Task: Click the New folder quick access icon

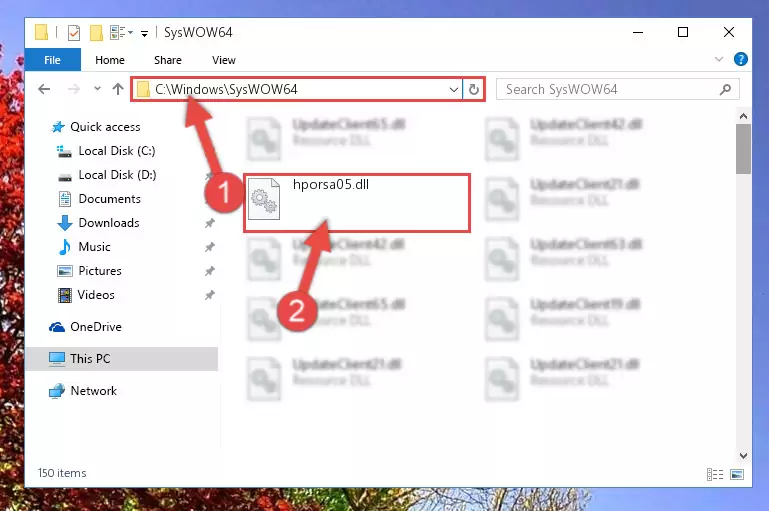Action: (x=96, y=33)
